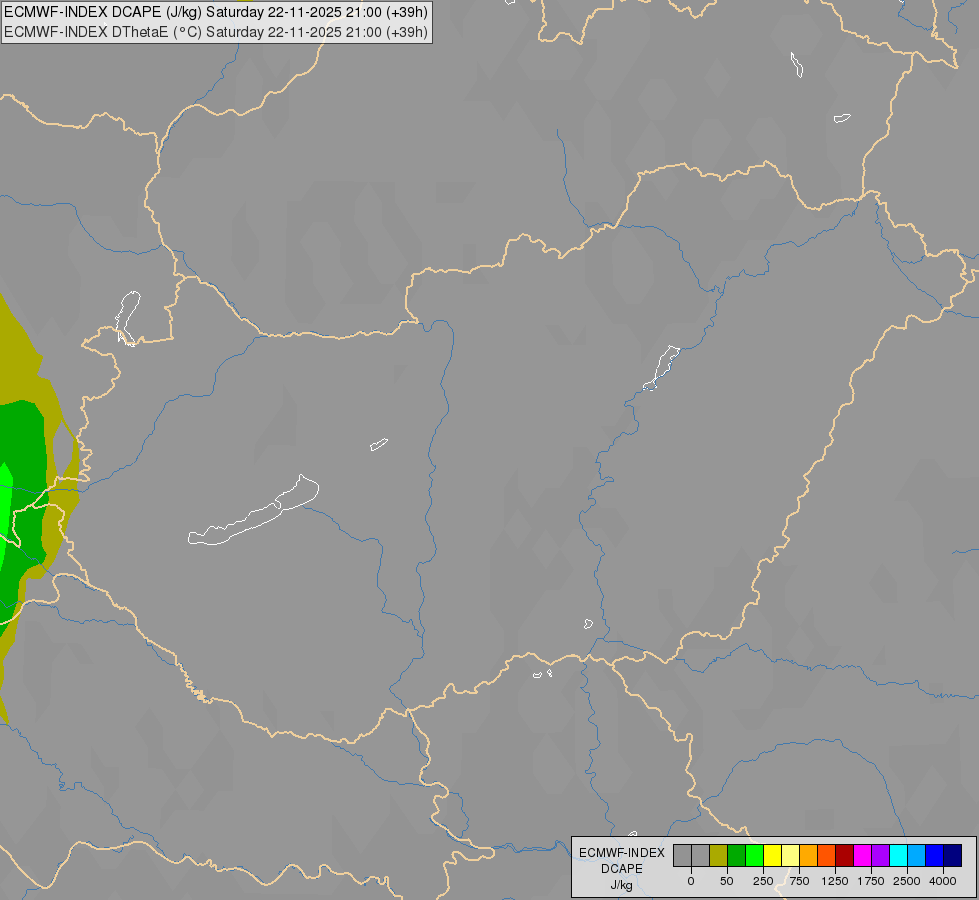Click the DCAPE label in legend box
Viewport: 979px width, 900px height.
point(622,869)
